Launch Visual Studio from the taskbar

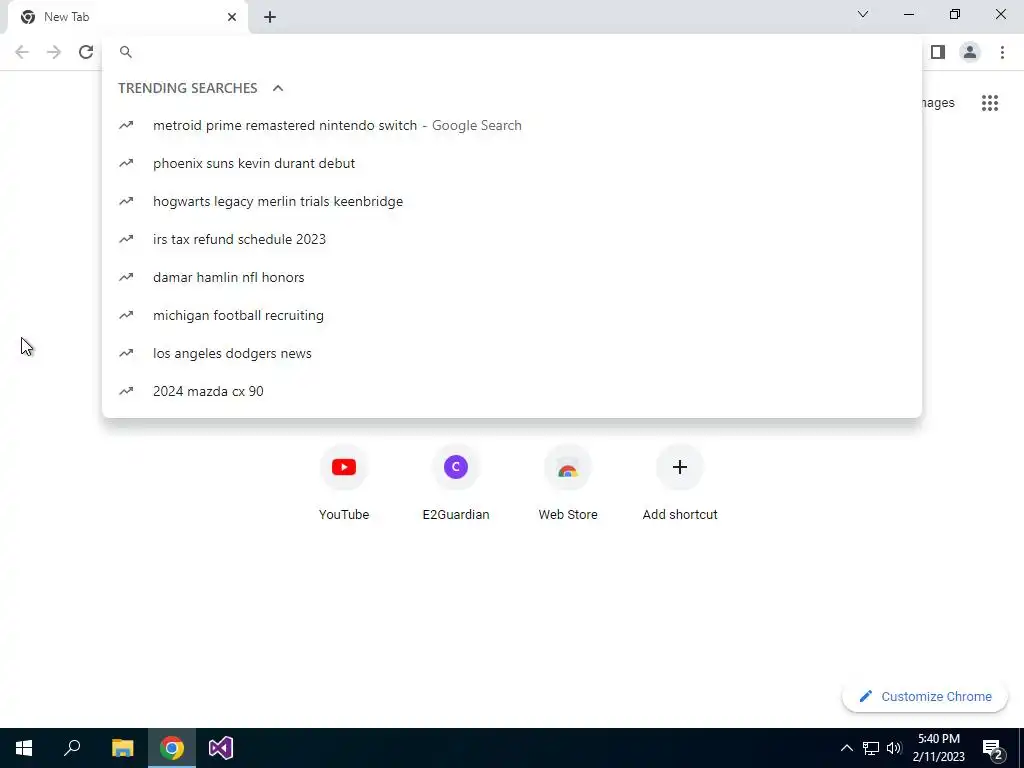(221, 748)
